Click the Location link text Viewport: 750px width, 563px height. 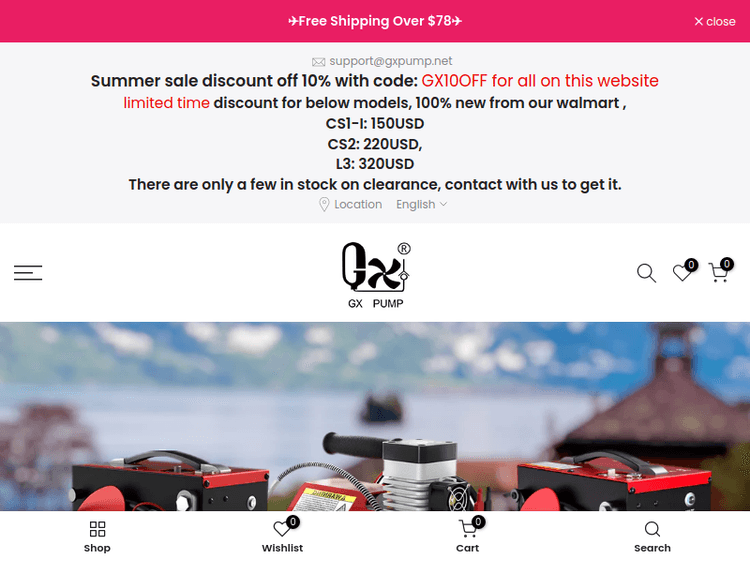coord(358,205)
